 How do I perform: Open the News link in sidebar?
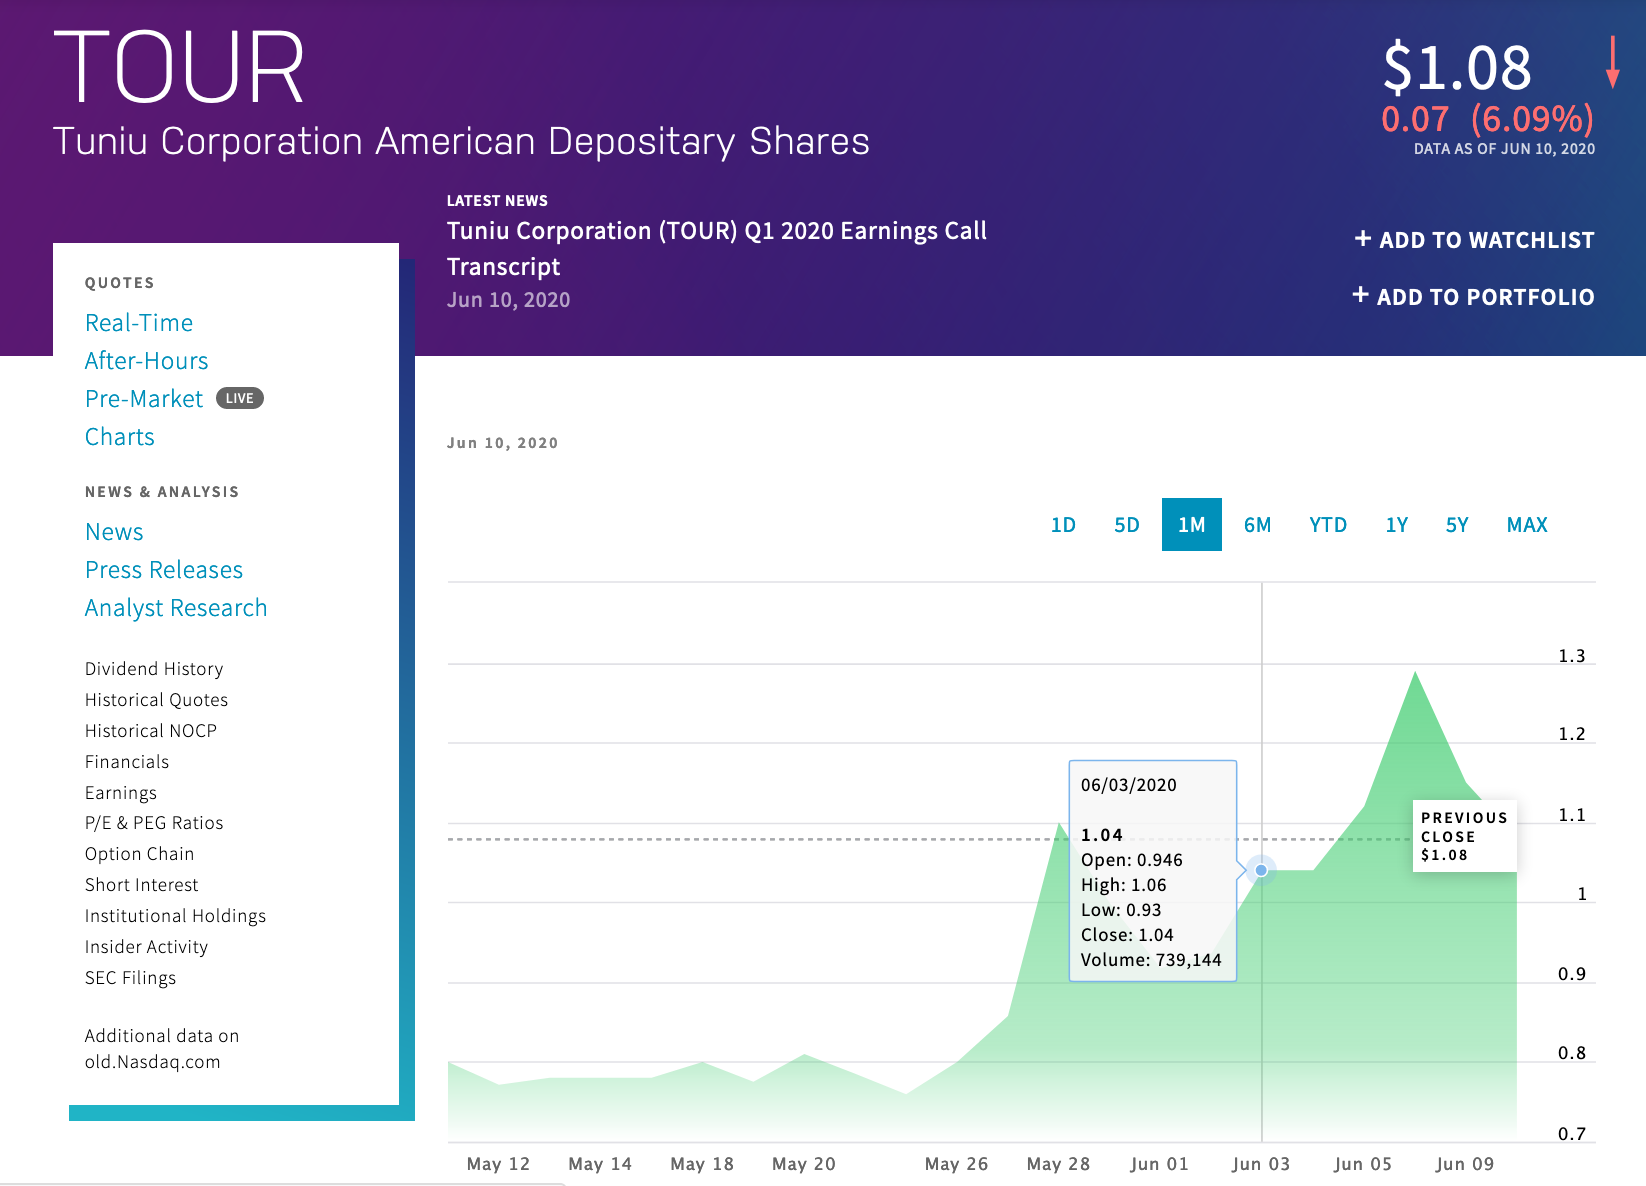[x=114, y=532]
